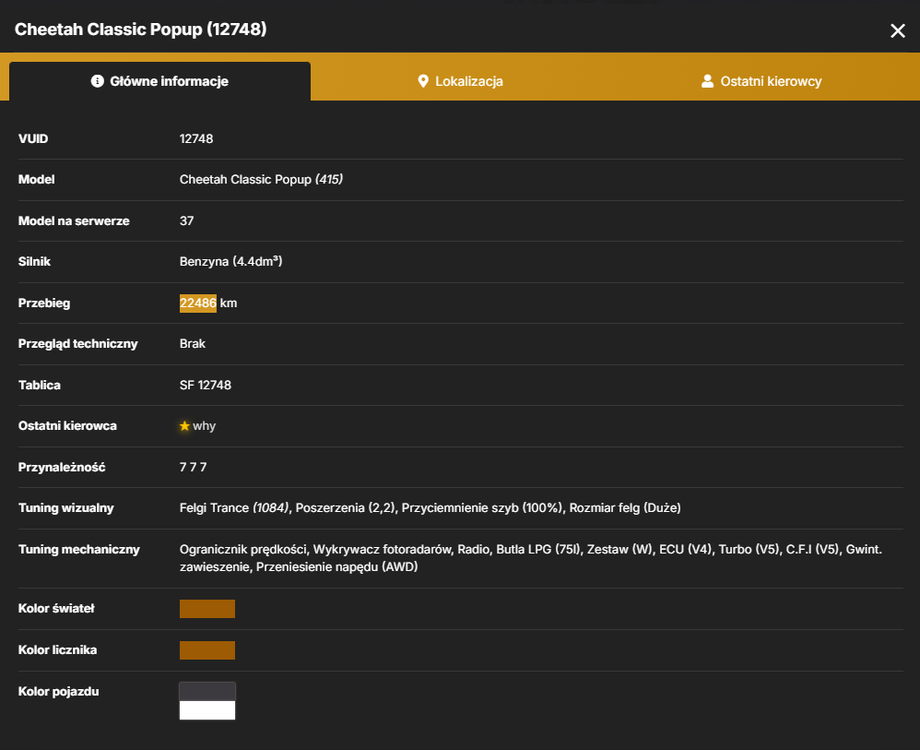Open last driver profile link why
Screen dimensions: 920x750
204,425
